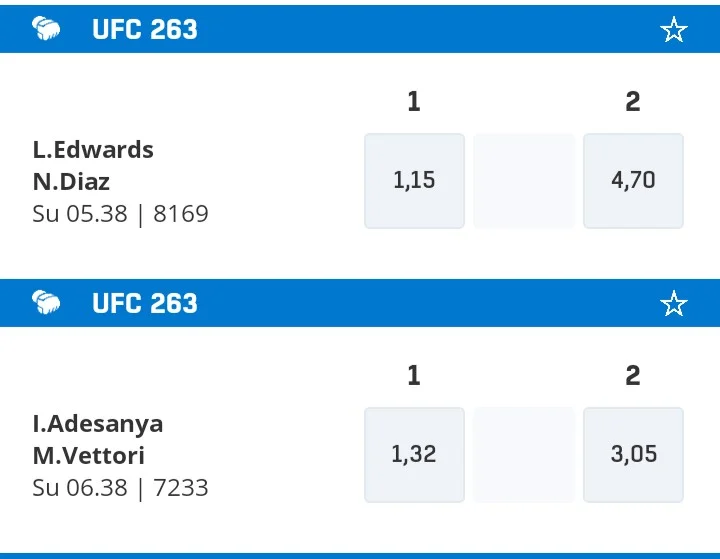Screen dimensions: 720x559
Task: Open the UFC 263 header above L.Edwards
Action: click(145, 30)
